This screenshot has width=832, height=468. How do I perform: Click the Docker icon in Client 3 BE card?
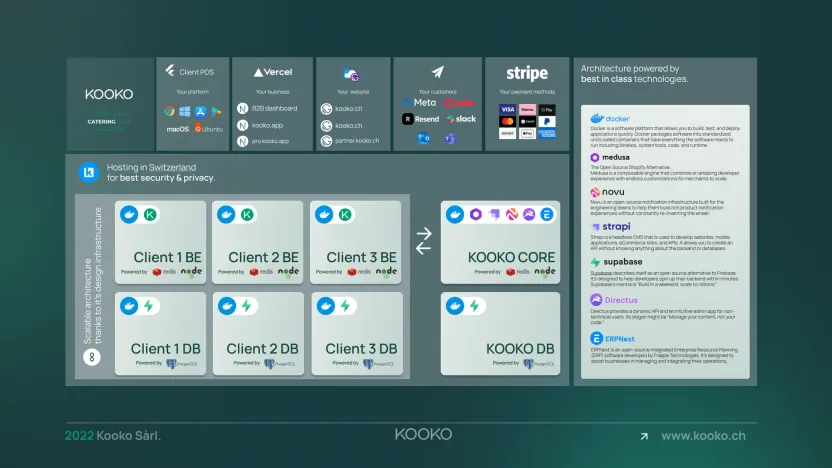click(324, 214)
